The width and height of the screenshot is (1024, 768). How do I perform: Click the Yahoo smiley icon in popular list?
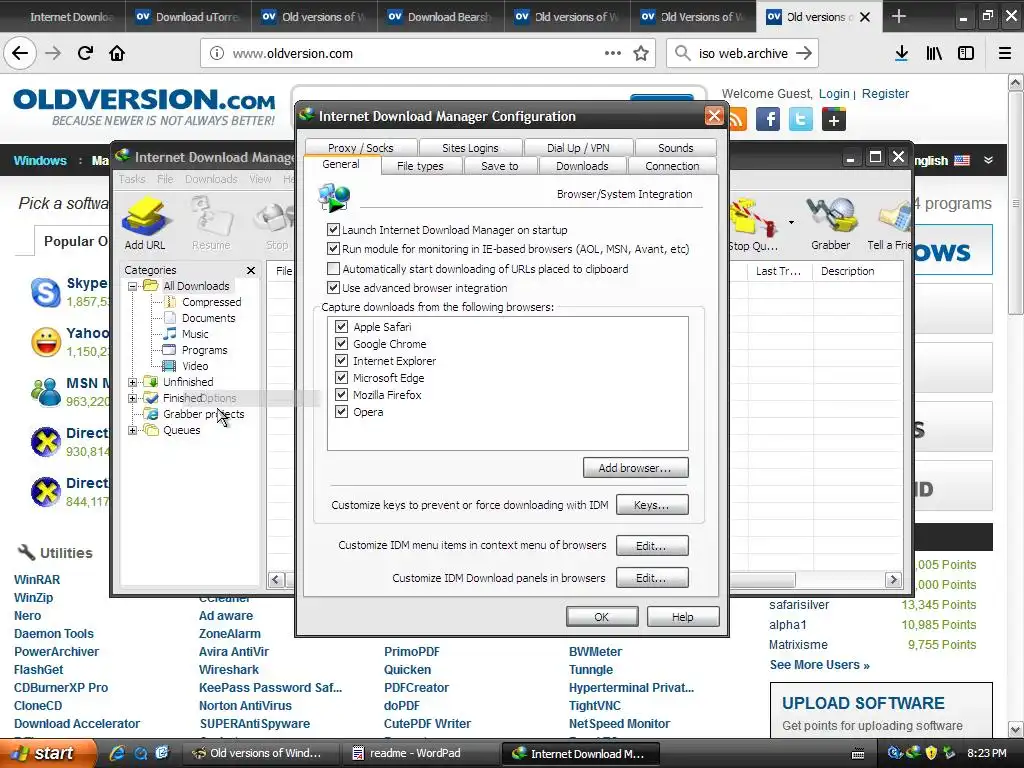pos(46,342)
